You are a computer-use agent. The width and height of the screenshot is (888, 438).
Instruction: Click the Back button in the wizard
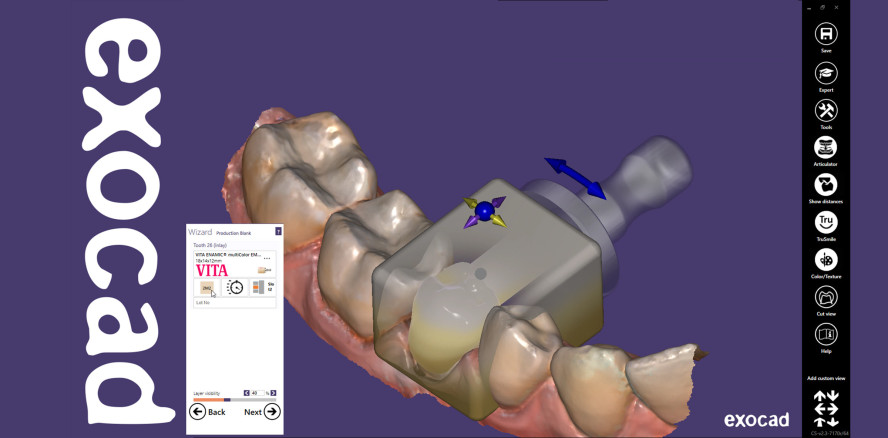pyautogui.click(x=208, y=411)
